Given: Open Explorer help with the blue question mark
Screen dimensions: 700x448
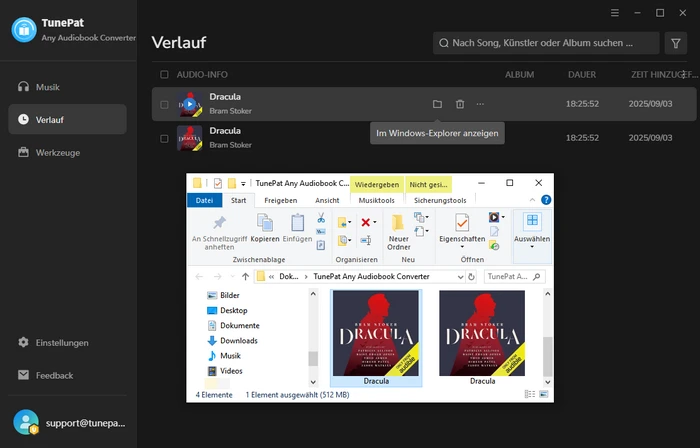Looking at the screenshot, I should [546, 200].
